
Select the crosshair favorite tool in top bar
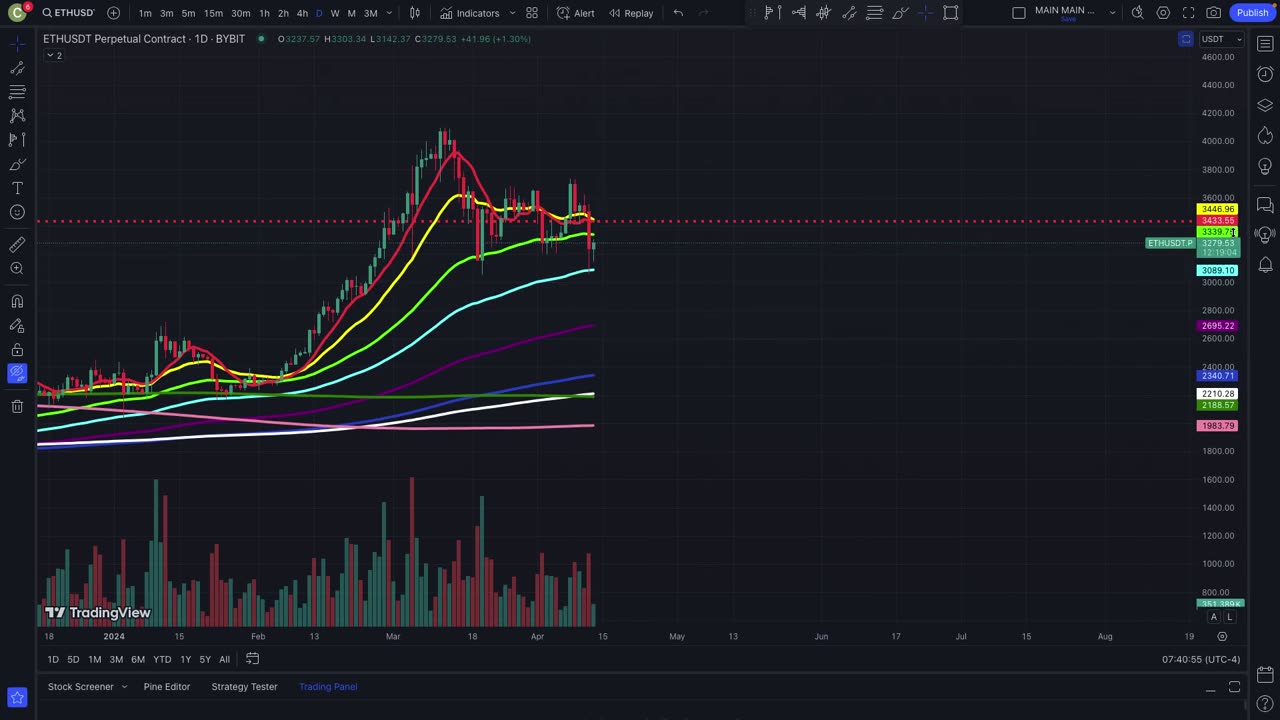pyautogui.click(x=925, y=13)
